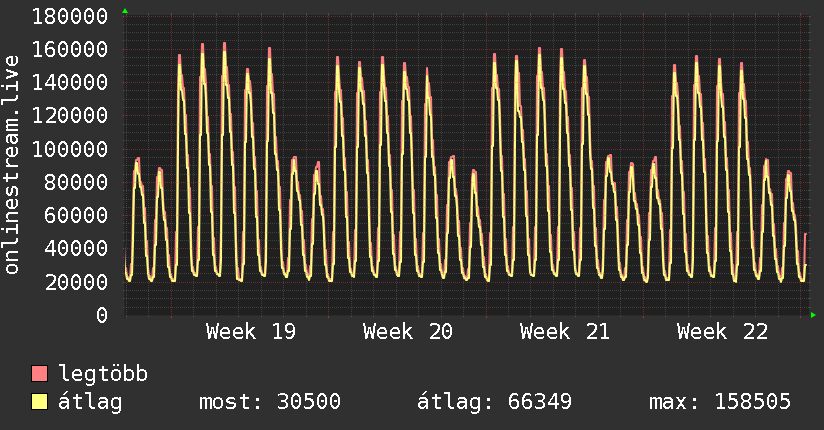The width and height of the screenshot is (824, 430).
Task: Click the green arrow at x-axis end
Action: pyautogui.click(x=813, y=315)
